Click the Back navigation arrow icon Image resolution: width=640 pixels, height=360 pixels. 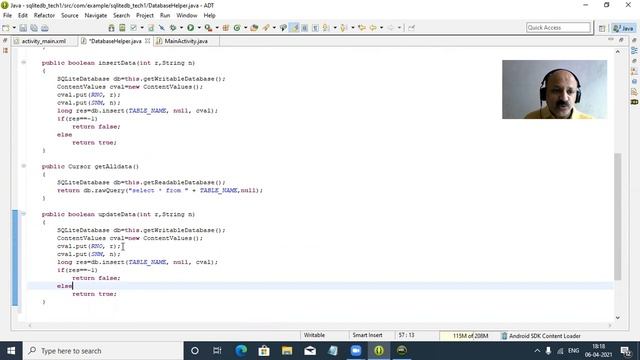(x=373, y=28)
